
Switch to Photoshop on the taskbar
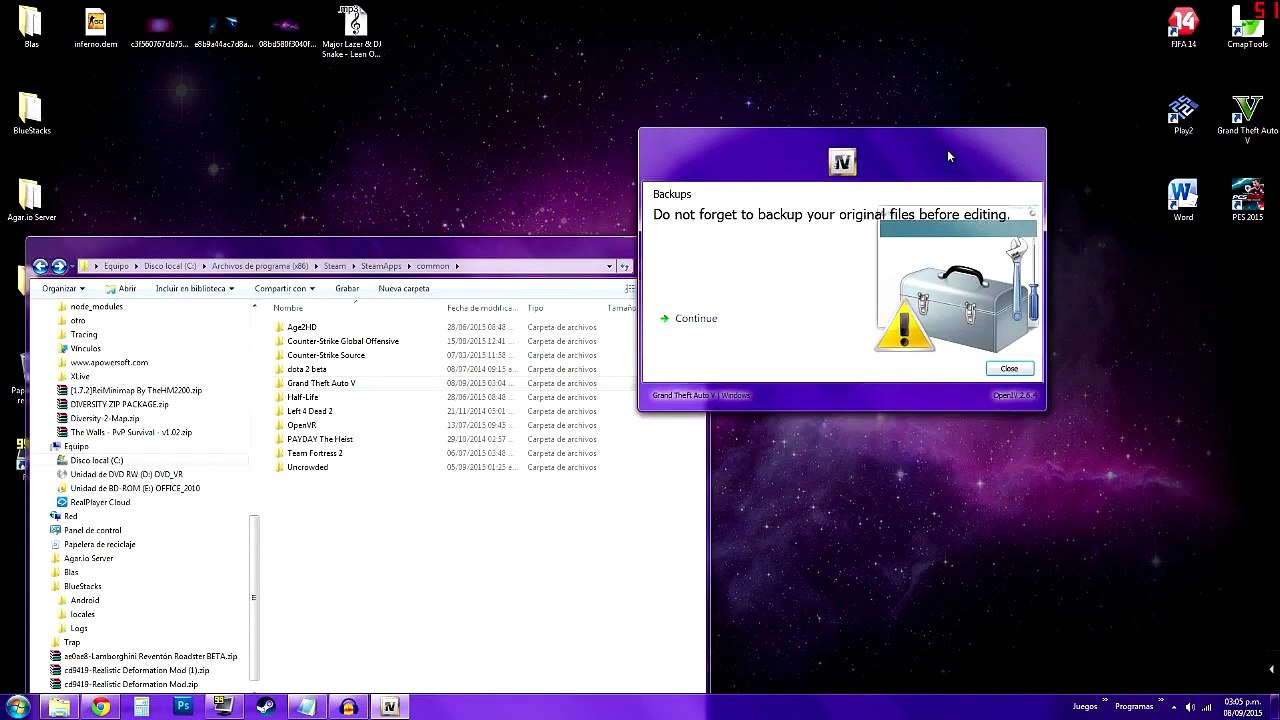click(x=183, y=707)
